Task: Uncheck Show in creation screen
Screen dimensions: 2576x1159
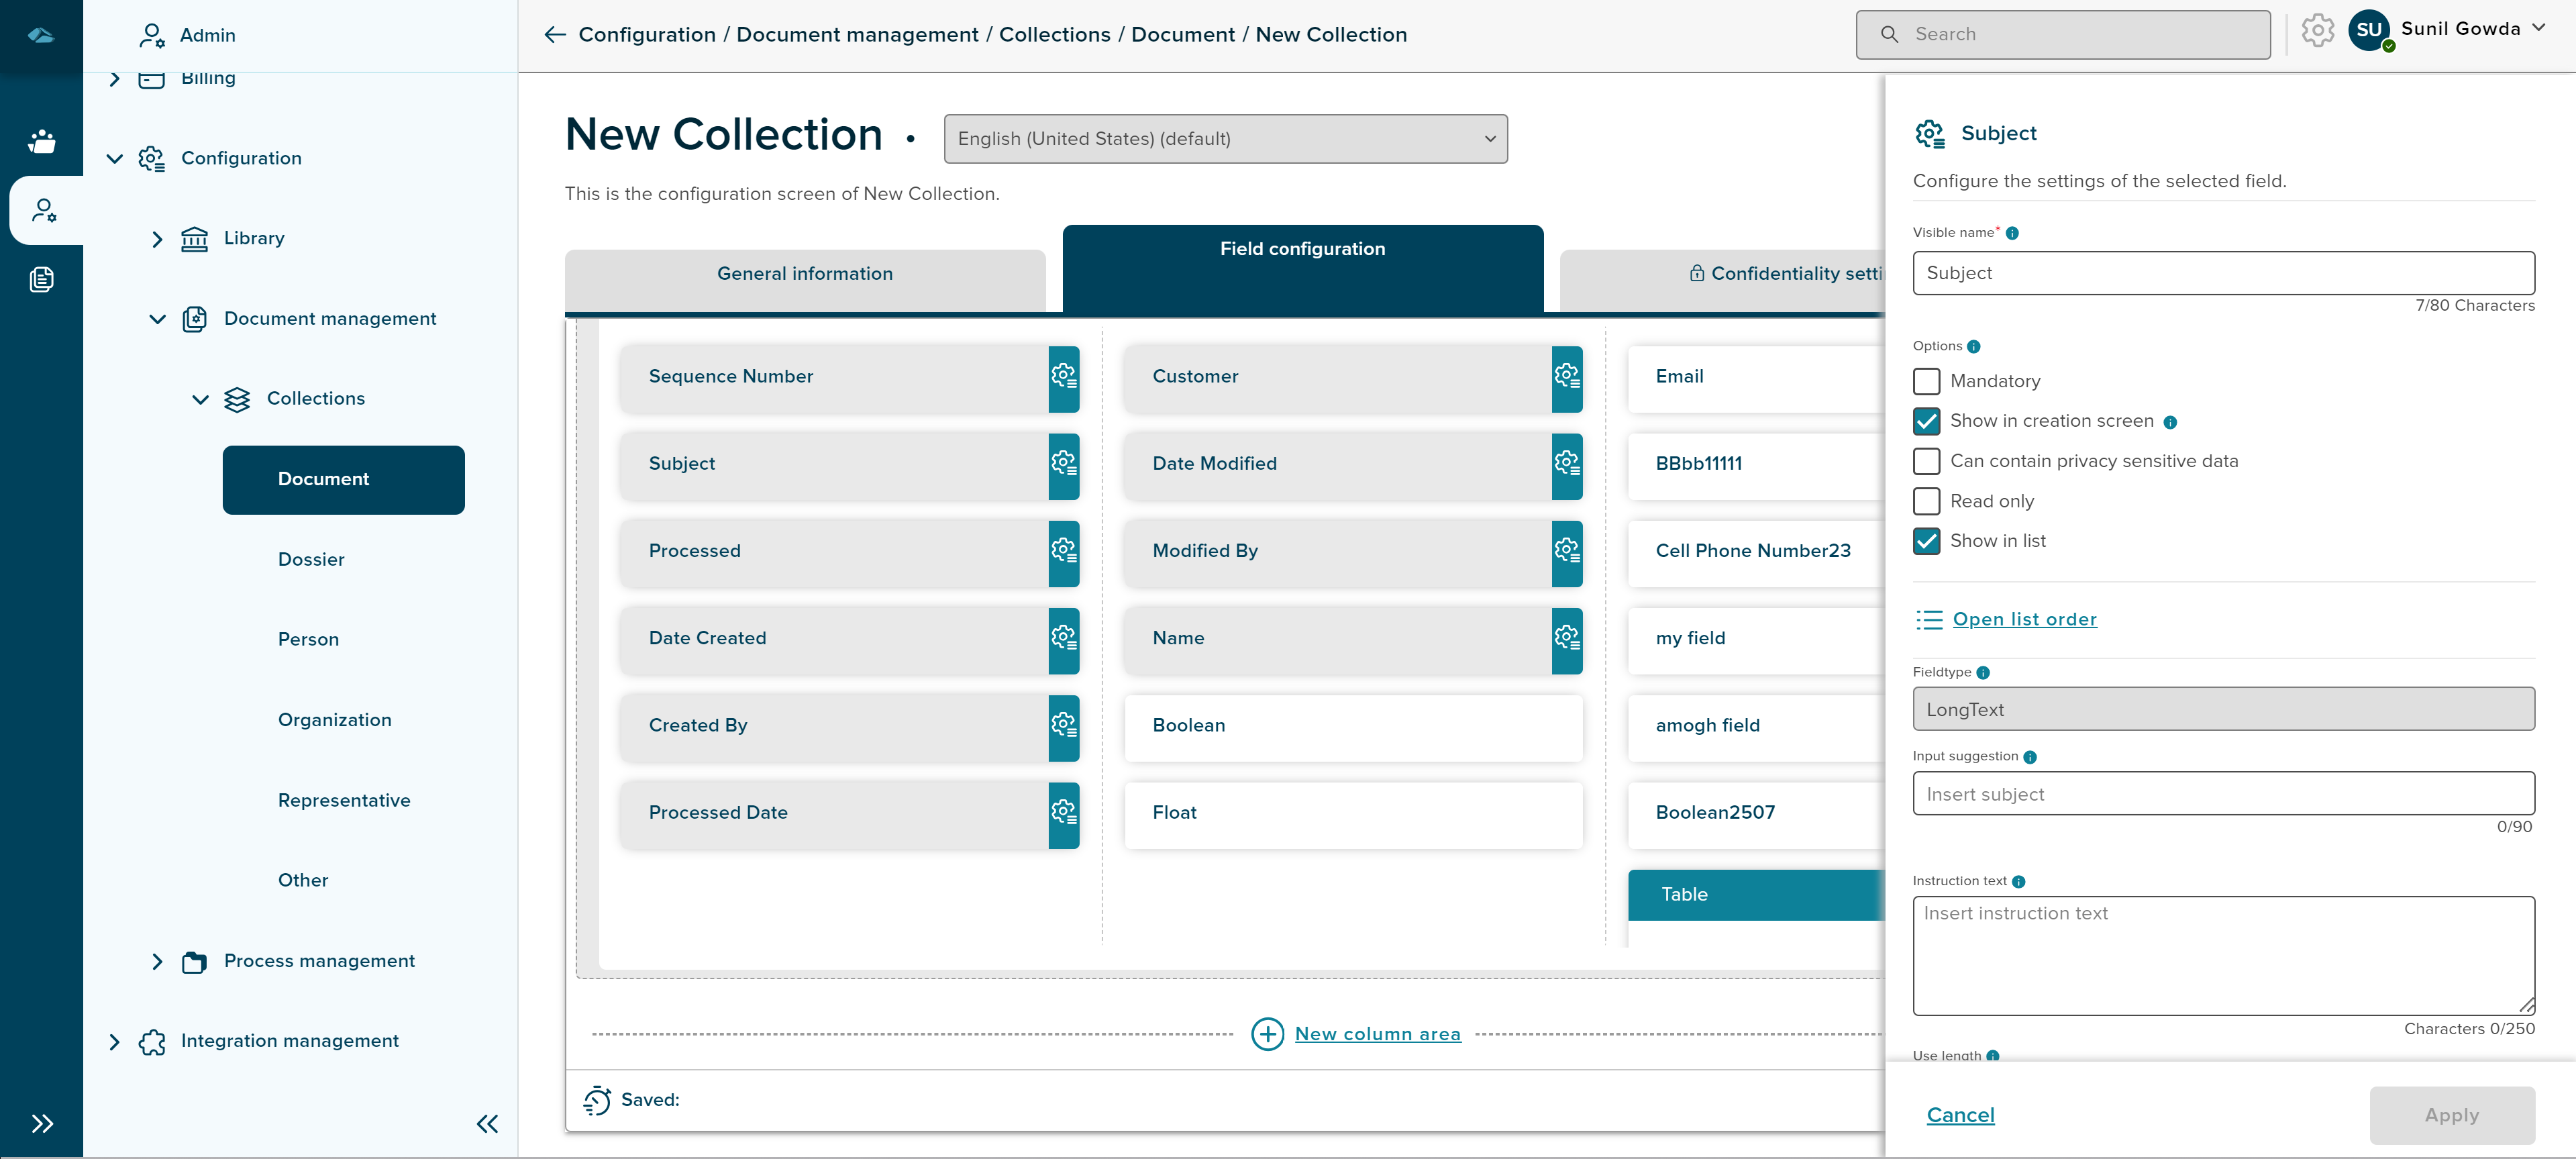Action: (x=1926, y=421)
